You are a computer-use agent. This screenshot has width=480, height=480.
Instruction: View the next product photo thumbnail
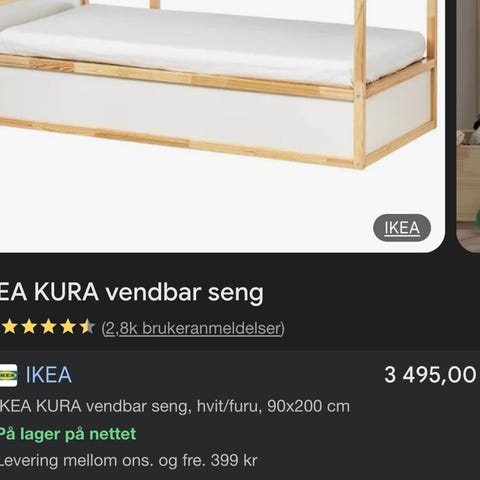tap(468, 126)
